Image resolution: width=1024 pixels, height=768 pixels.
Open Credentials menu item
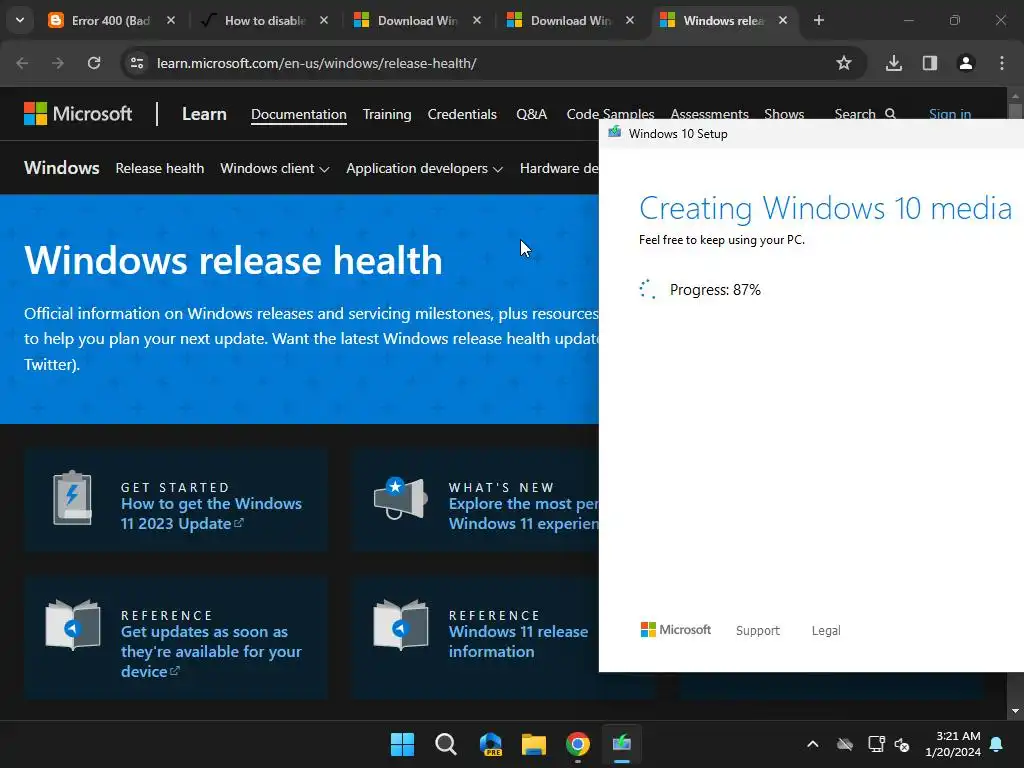coord(462,114)
